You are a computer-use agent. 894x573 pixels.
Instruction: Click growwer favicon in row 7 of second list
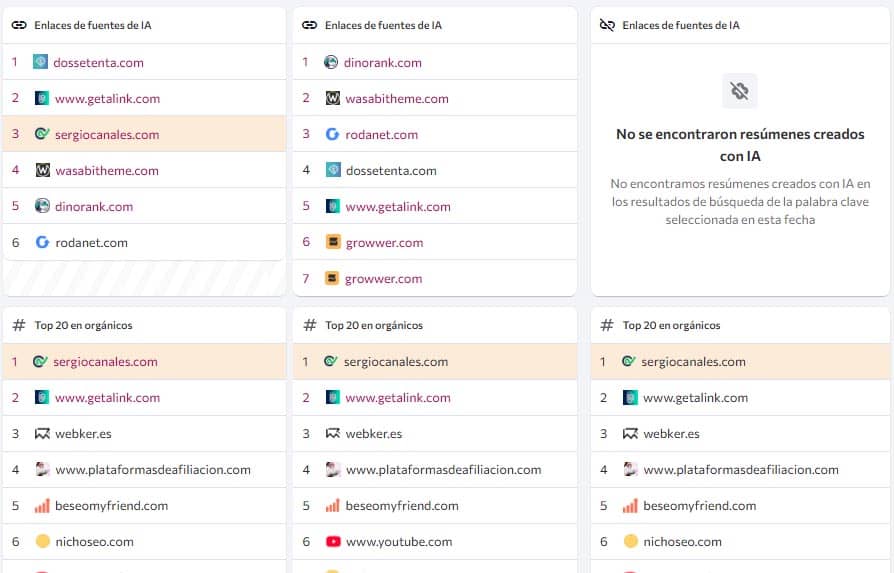332,278
